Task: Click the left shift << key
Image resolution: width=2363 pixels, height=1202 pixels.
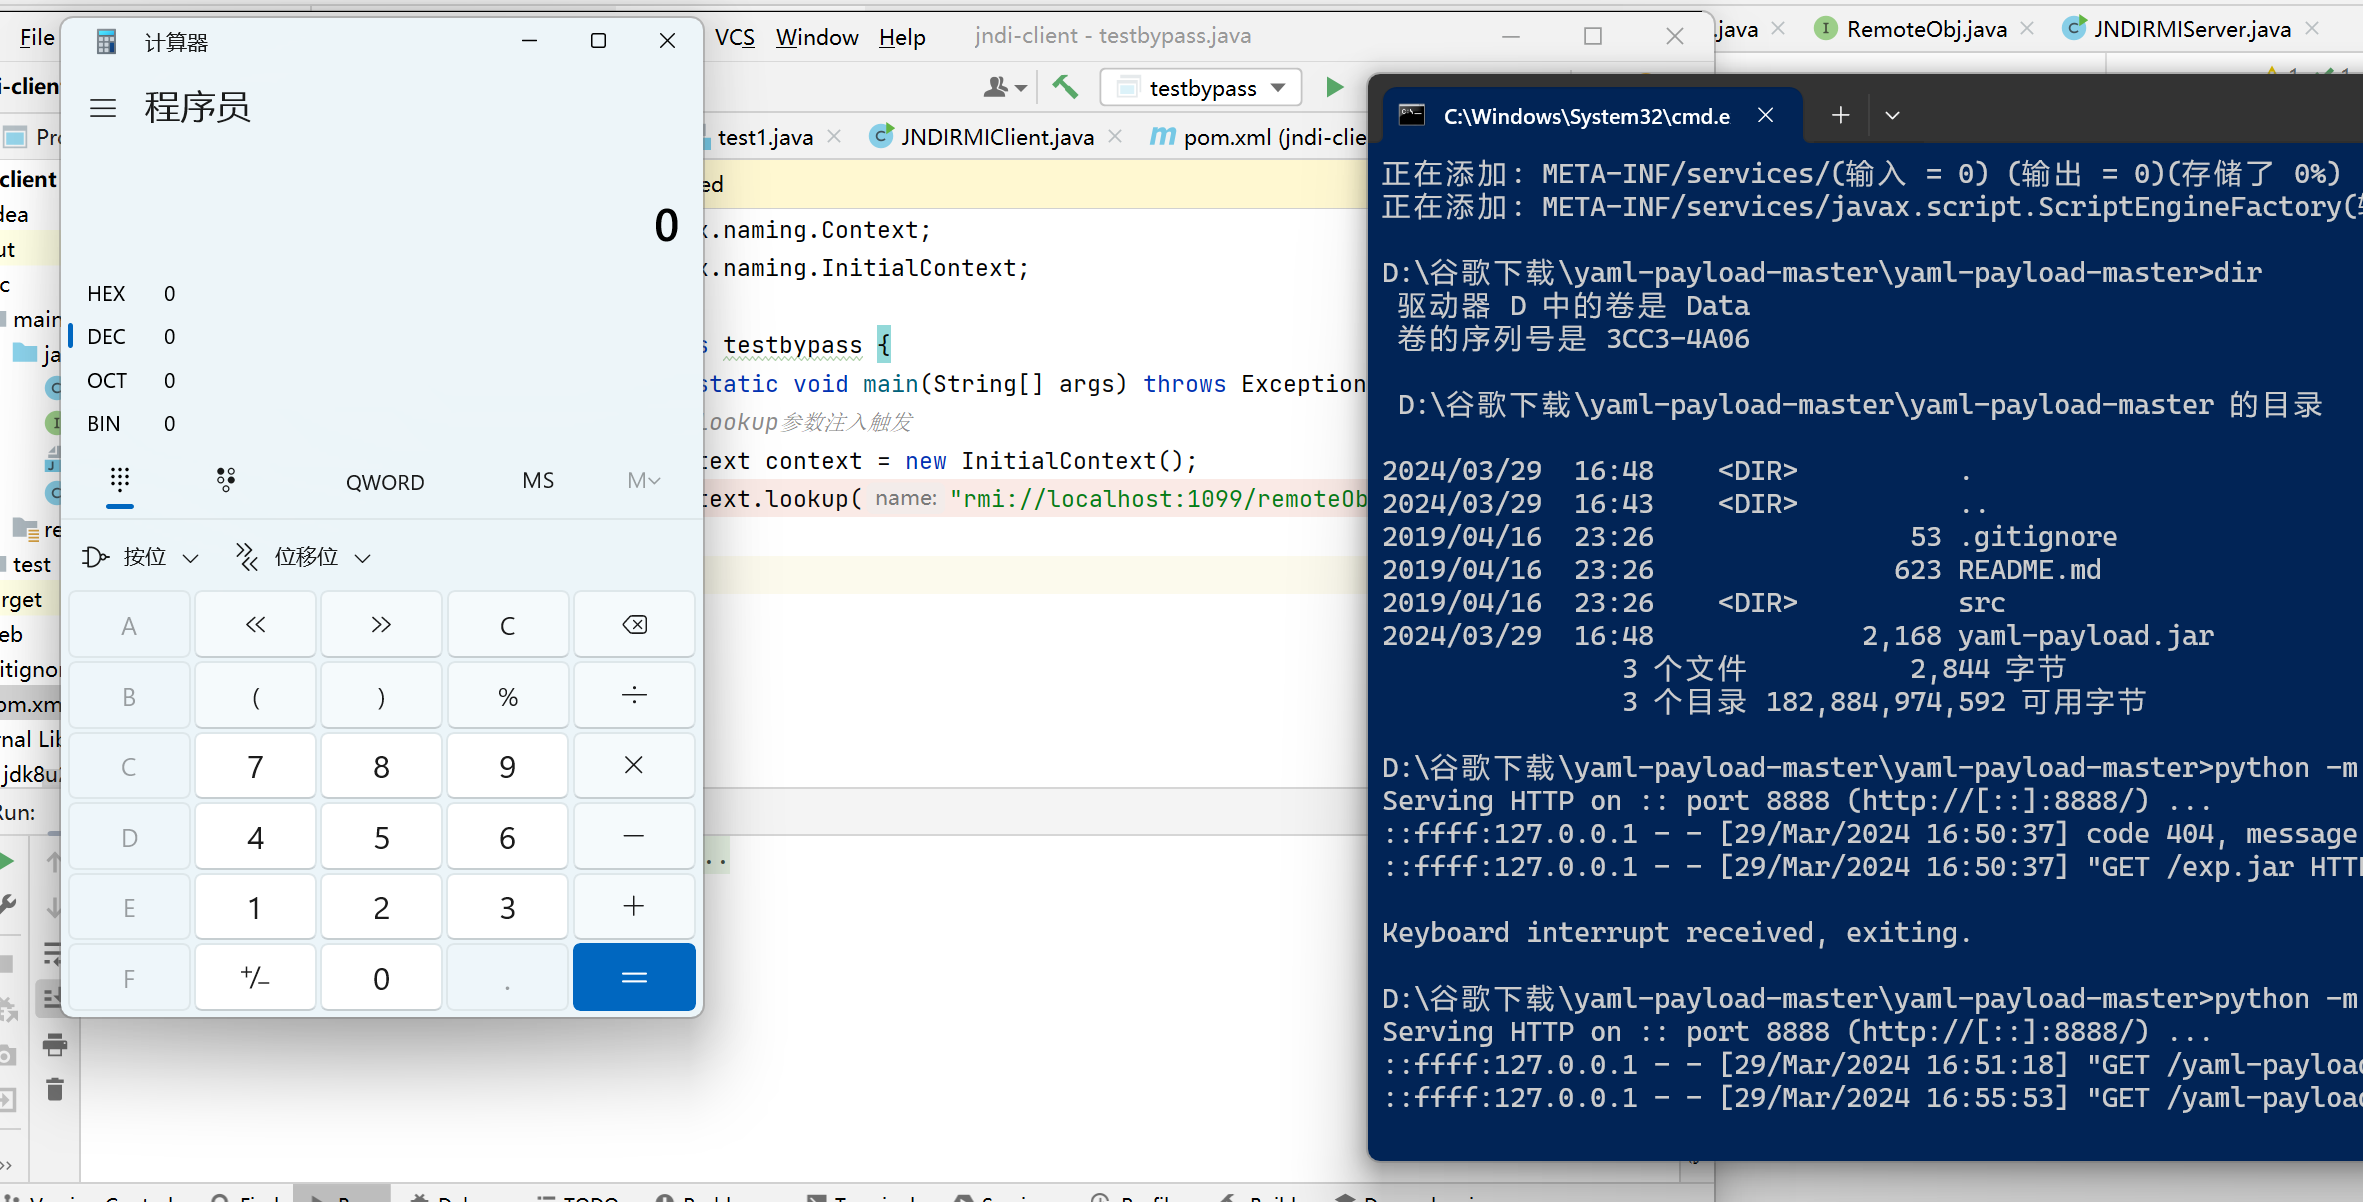Action: click(x=256, y=625)
